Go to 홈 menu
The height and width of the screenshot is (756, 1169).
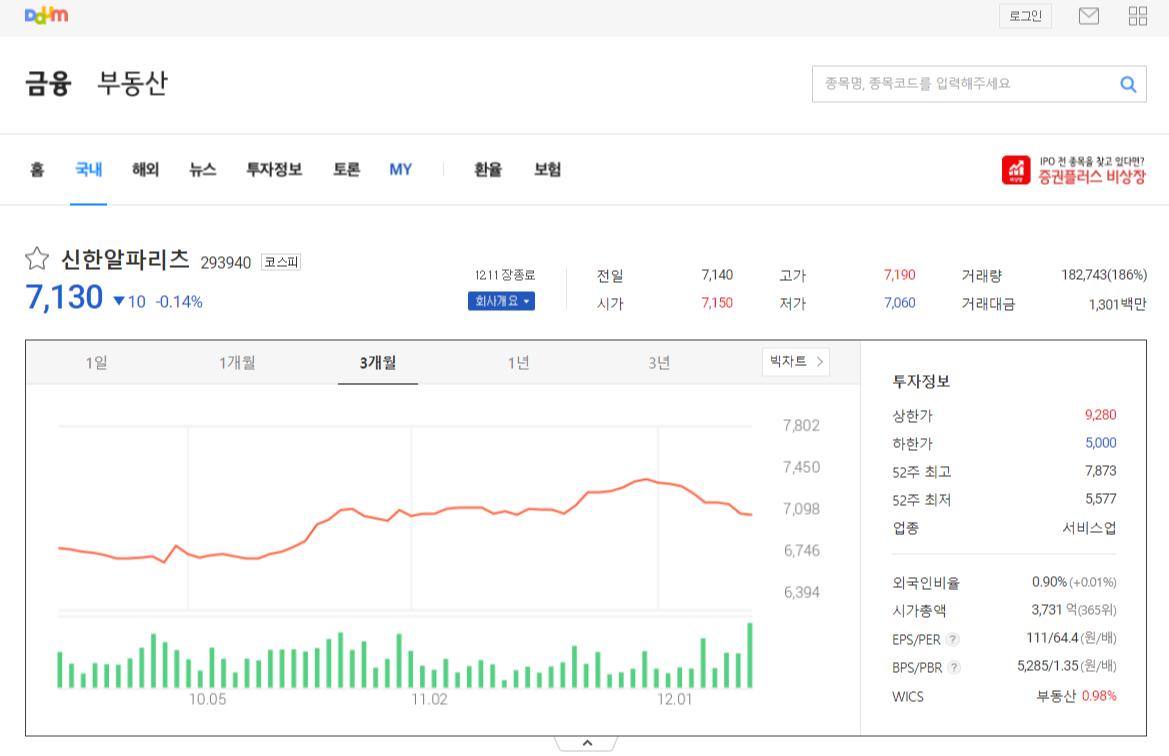coord(37,170)
